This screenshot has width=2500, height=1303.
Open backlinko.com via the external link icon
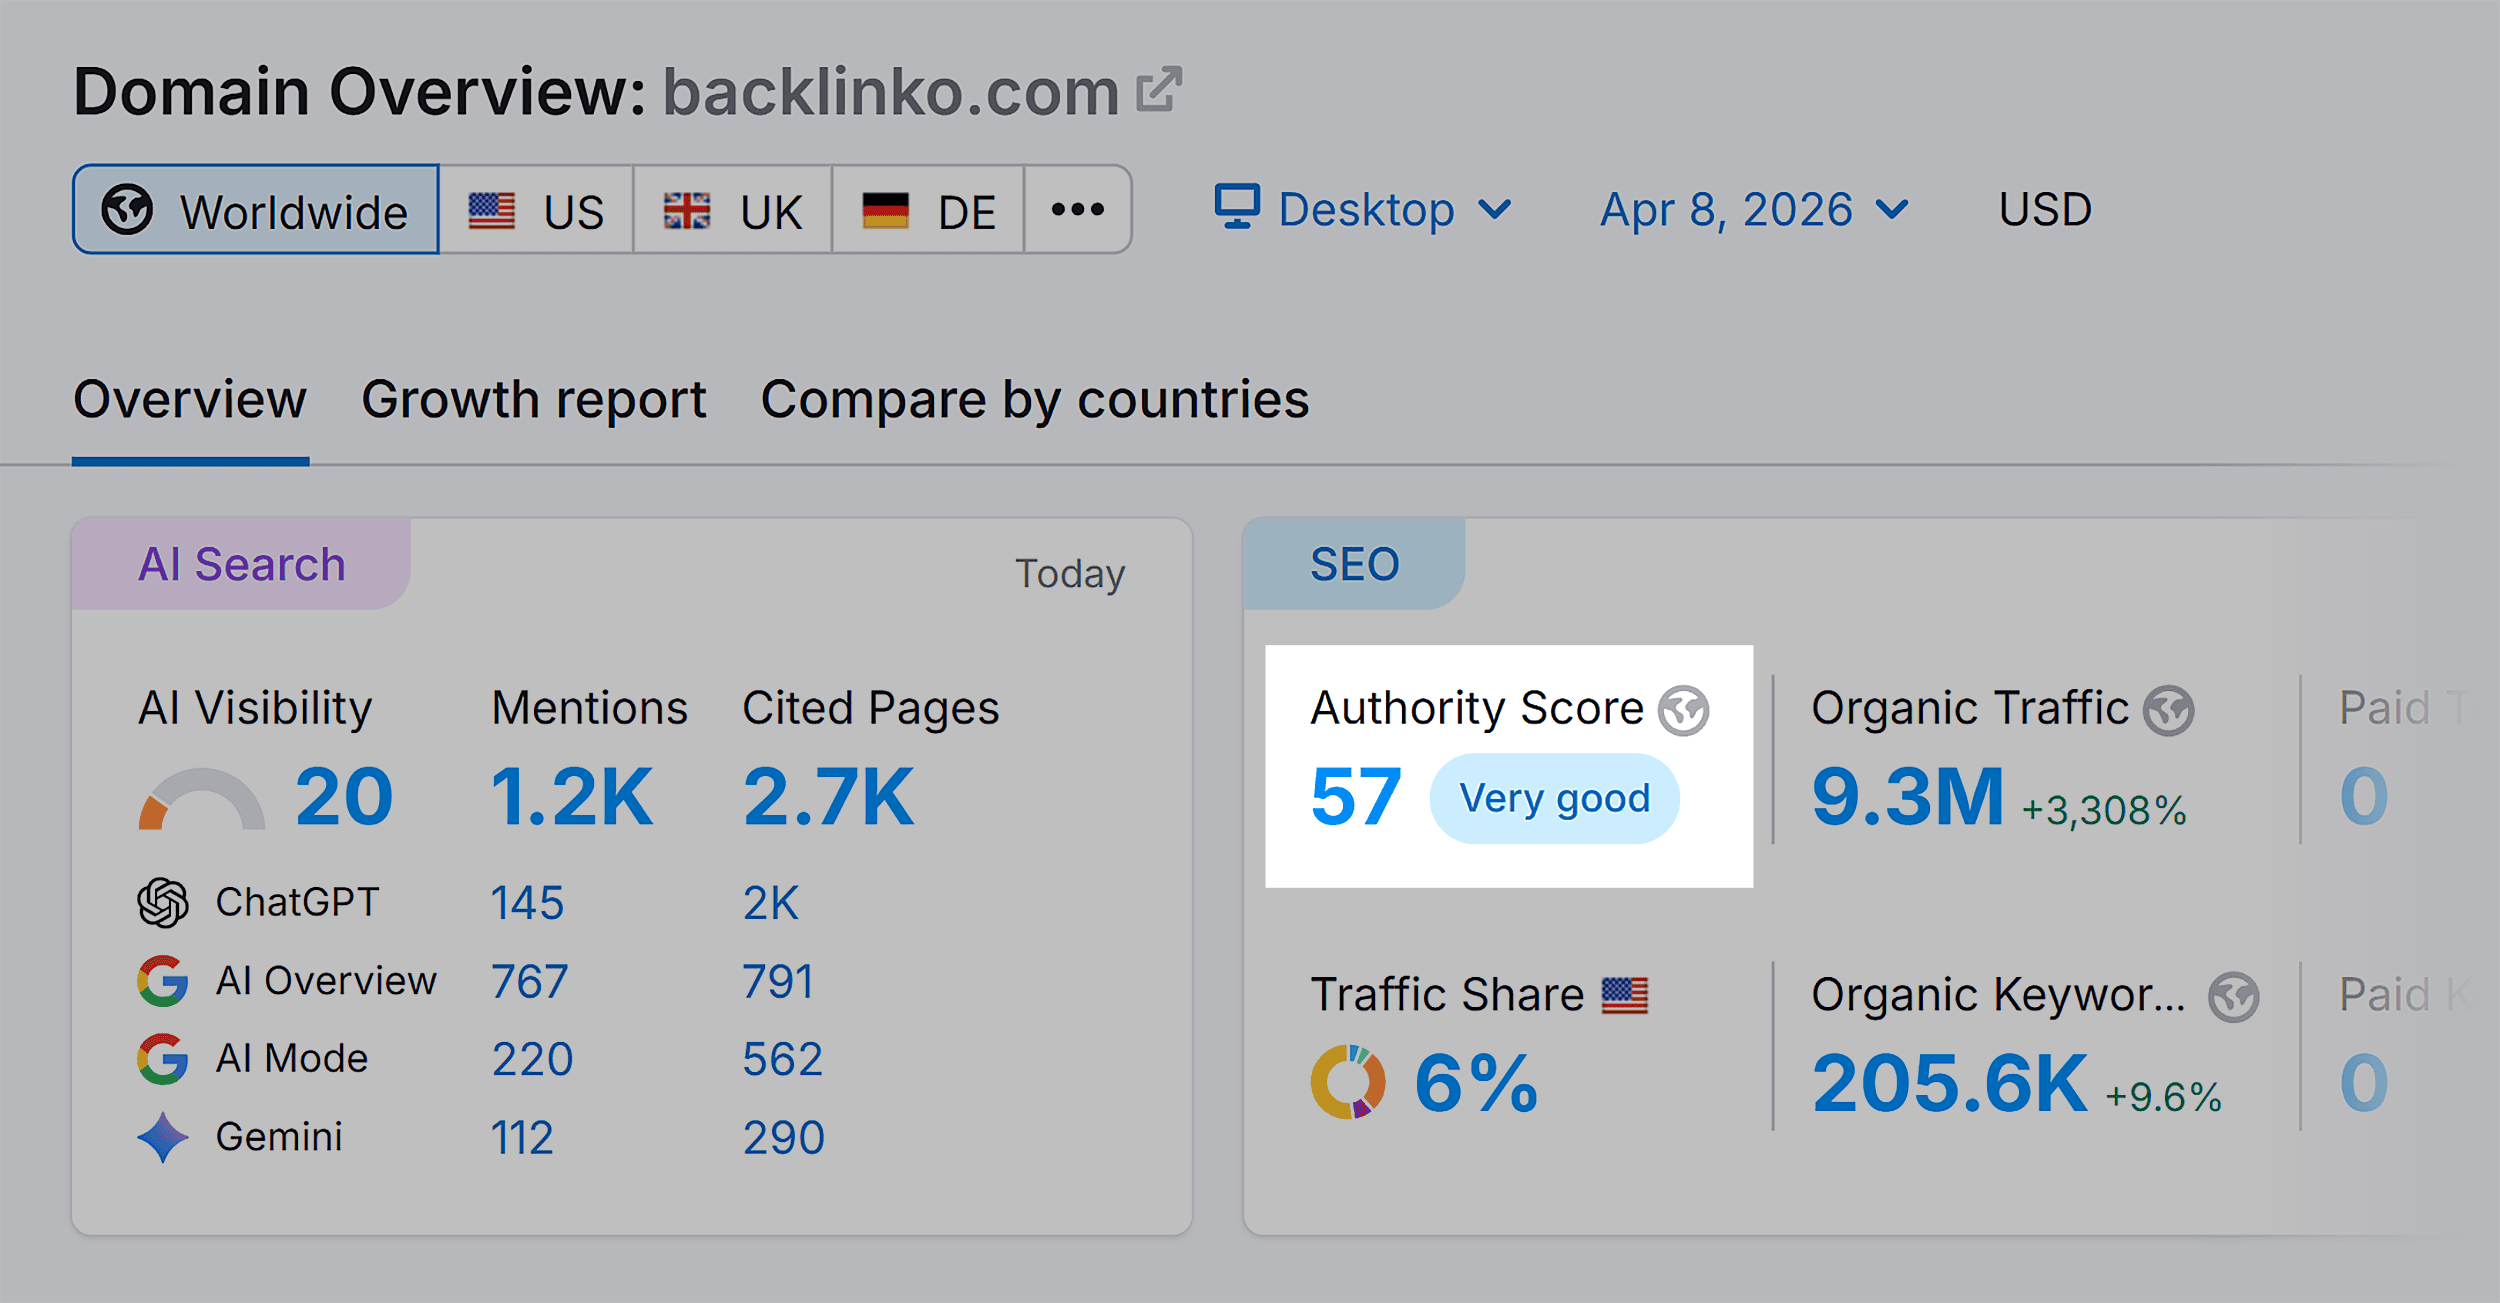[1158, 88]
